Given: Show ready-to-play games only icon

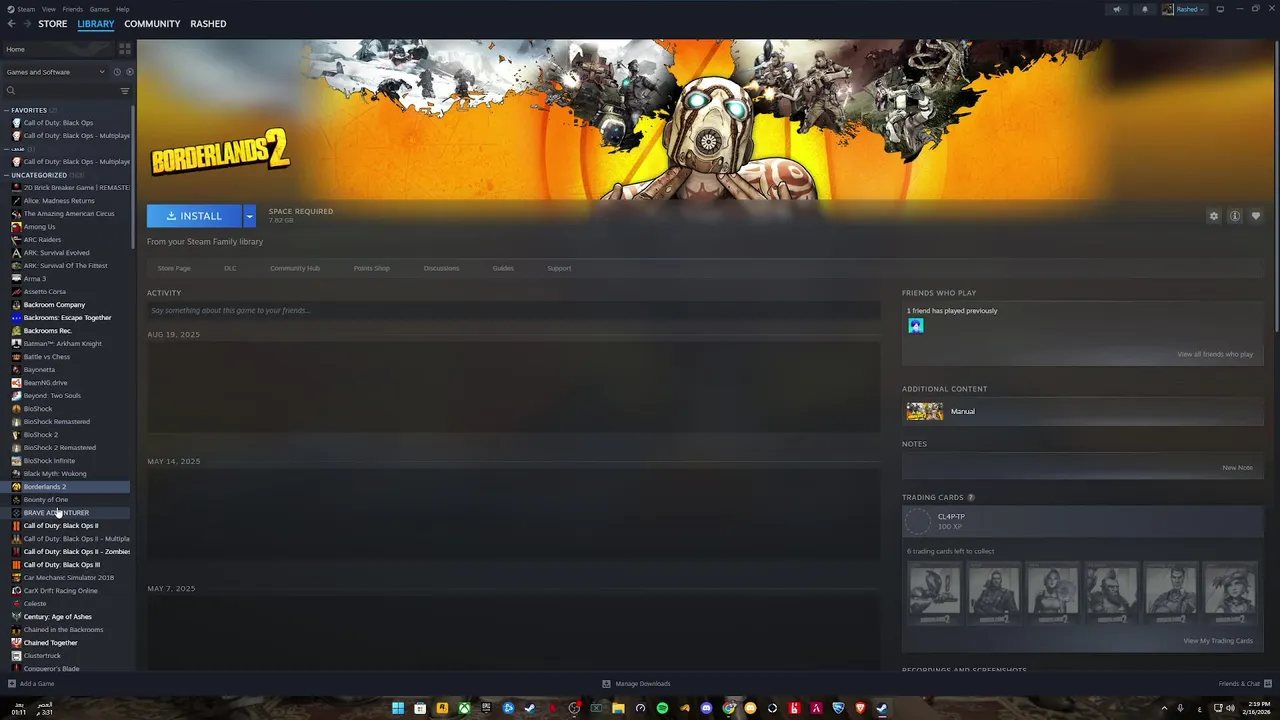Looking at the screenshot, I should pos(129,72).
